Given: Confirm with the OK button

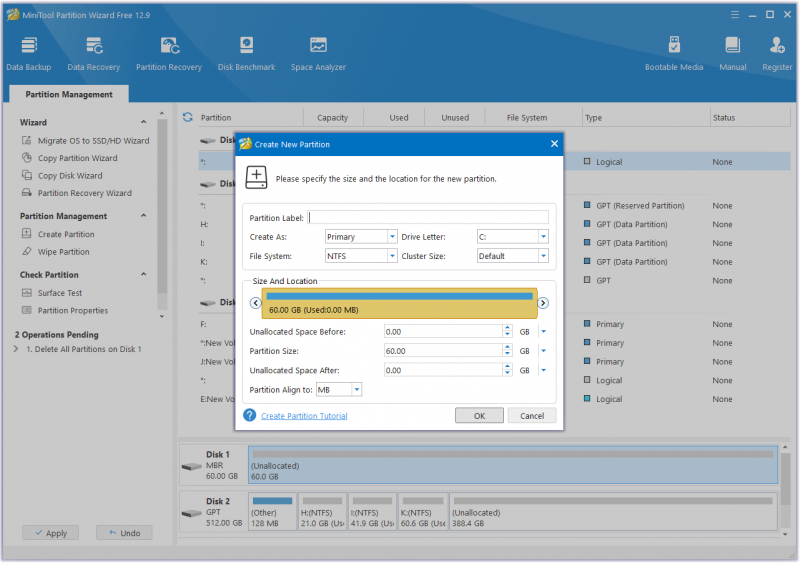Looking at the screenshot, I should [479, 415].
